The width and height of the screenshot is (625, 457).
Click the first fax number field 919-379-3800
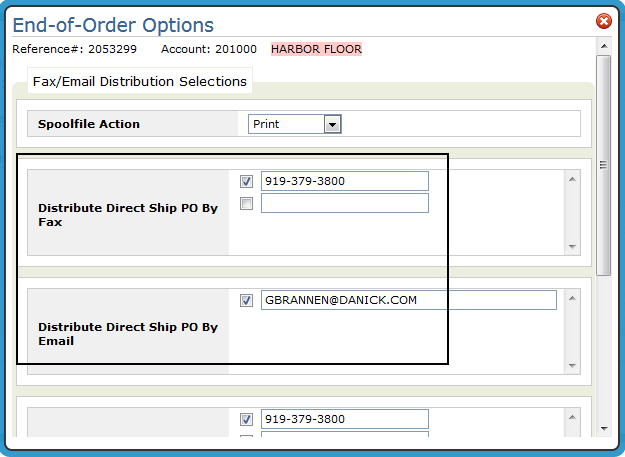345,181
